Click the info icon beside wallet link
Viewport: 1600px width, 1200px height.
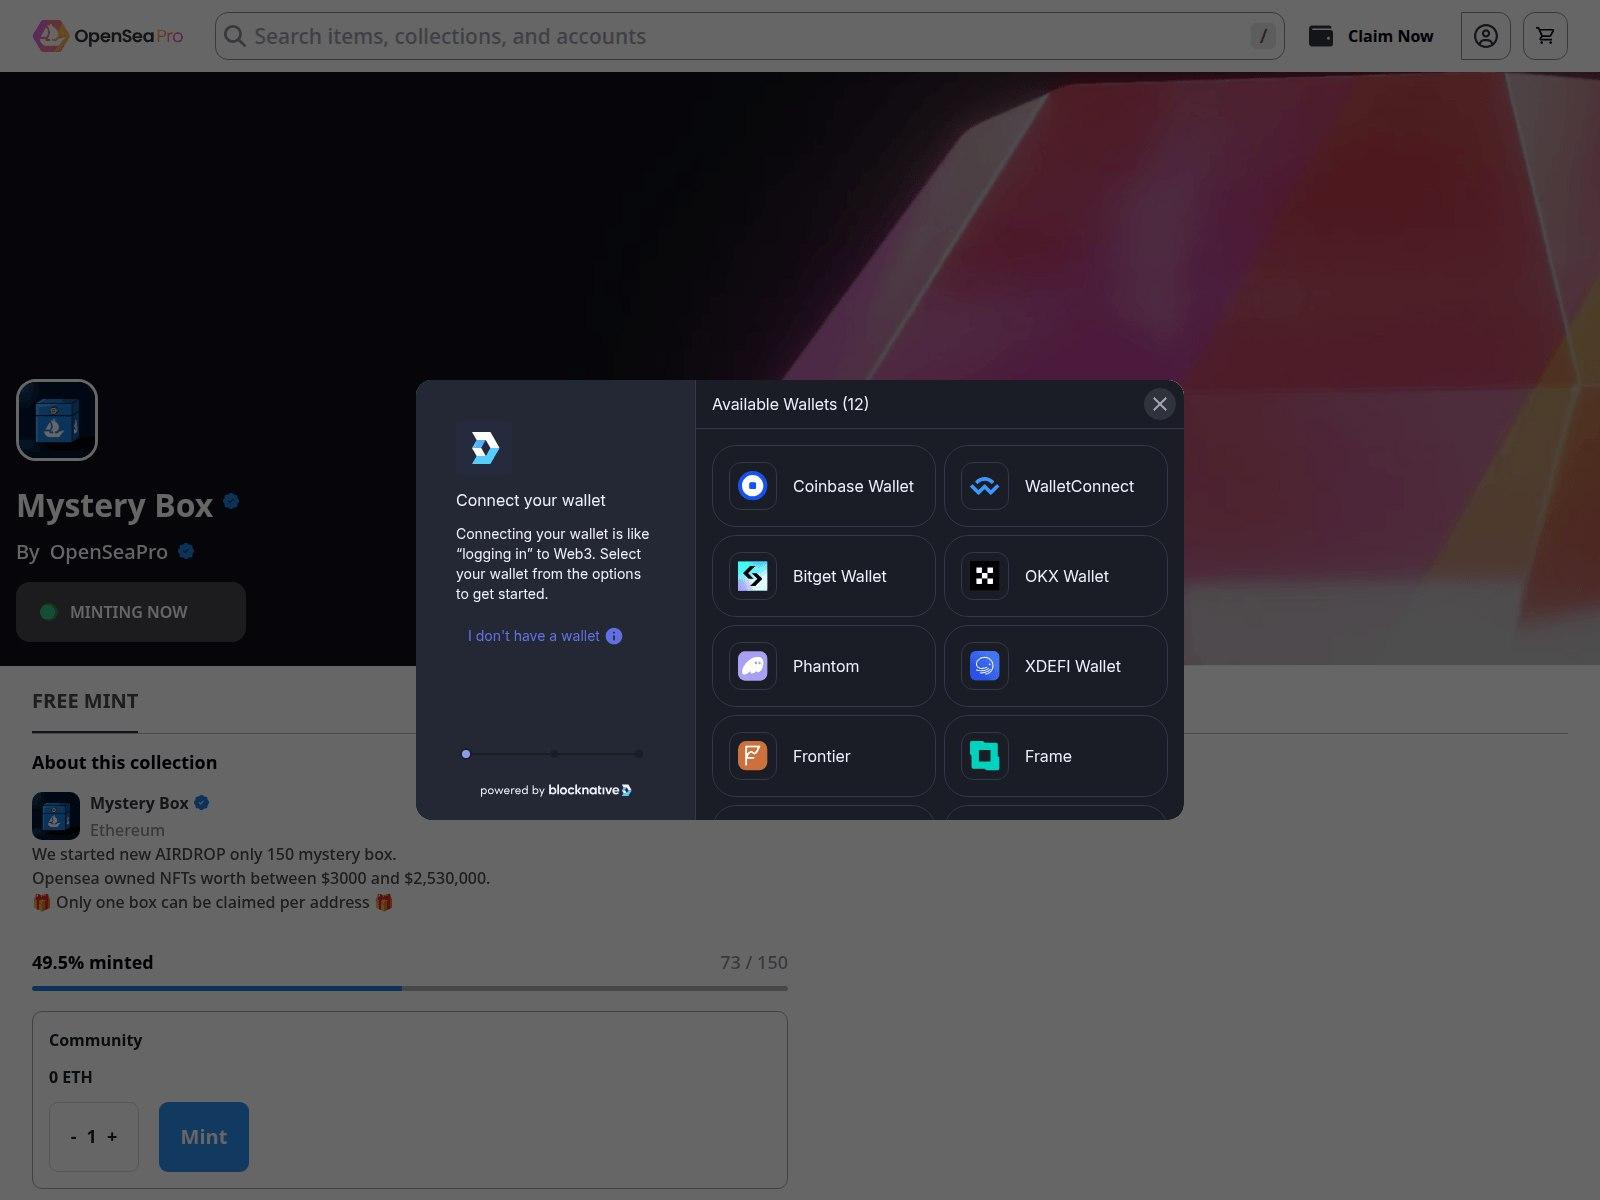614,636
